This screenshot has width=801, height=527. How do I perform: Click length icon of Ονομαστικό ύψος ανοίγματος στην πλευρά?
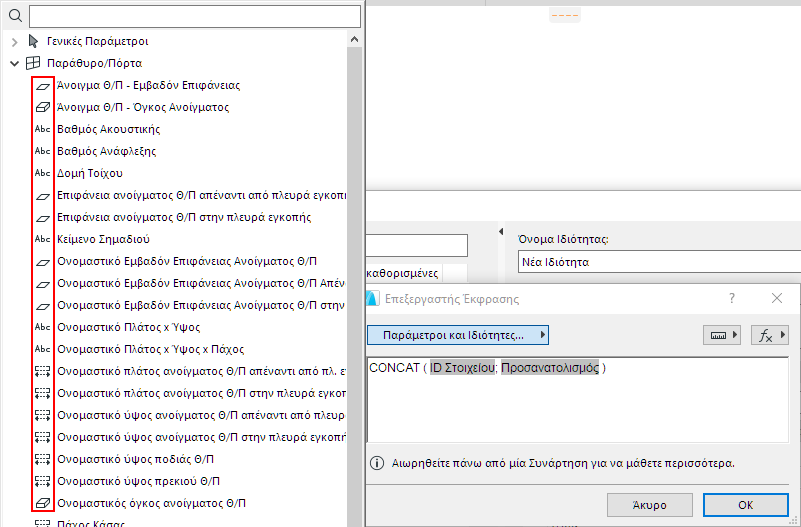[42, 437]
